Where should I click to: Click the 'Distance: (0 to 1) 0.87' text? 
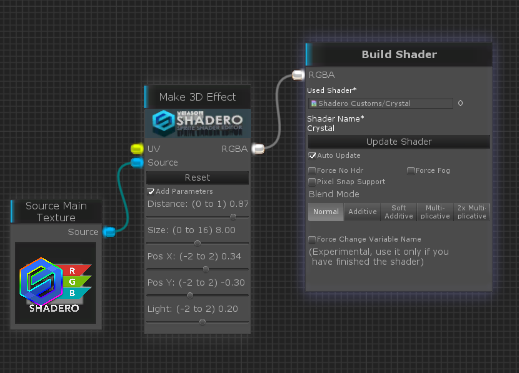click(198, 204)
